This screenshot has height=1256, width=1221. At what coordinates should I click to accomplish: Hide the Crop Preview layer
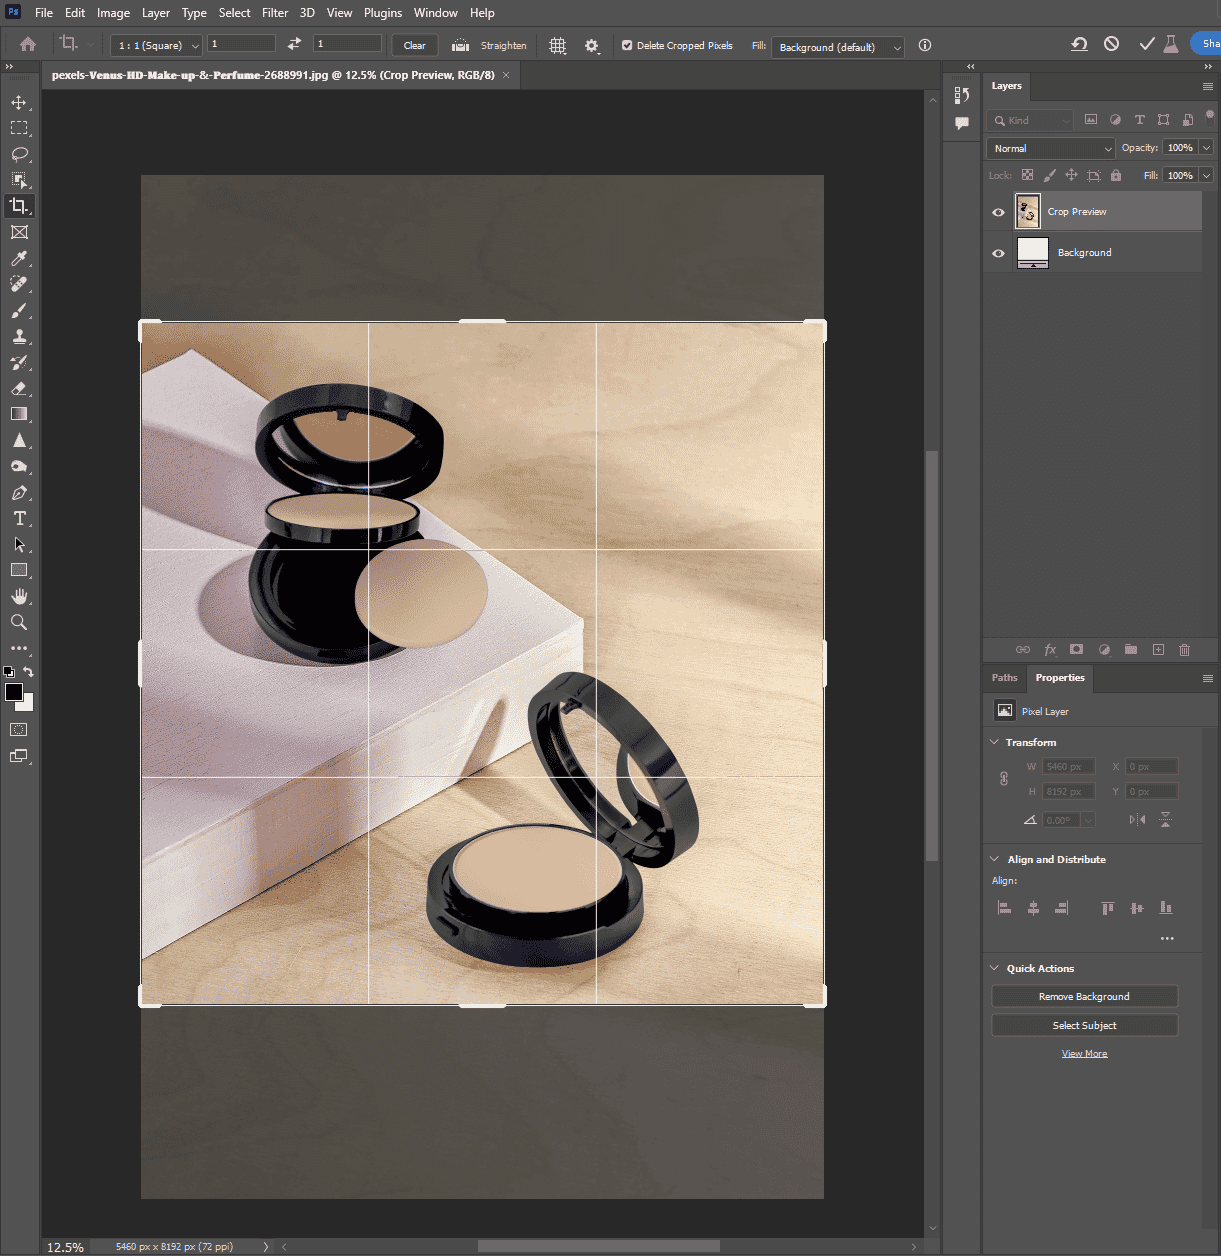click(998, 212)
